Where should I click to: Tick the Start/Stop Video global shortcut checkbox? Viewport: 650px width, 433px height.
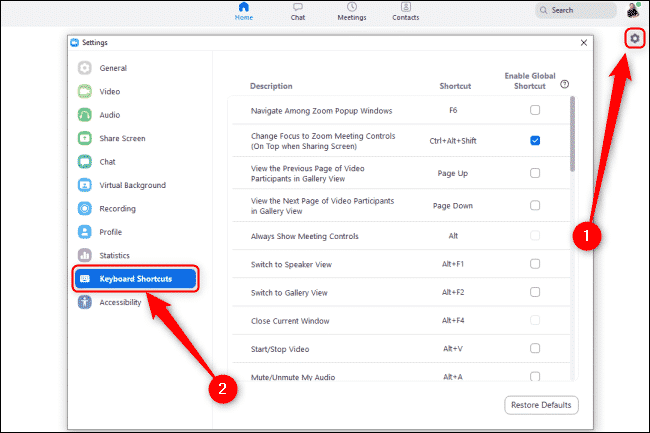tap(535, 348)
